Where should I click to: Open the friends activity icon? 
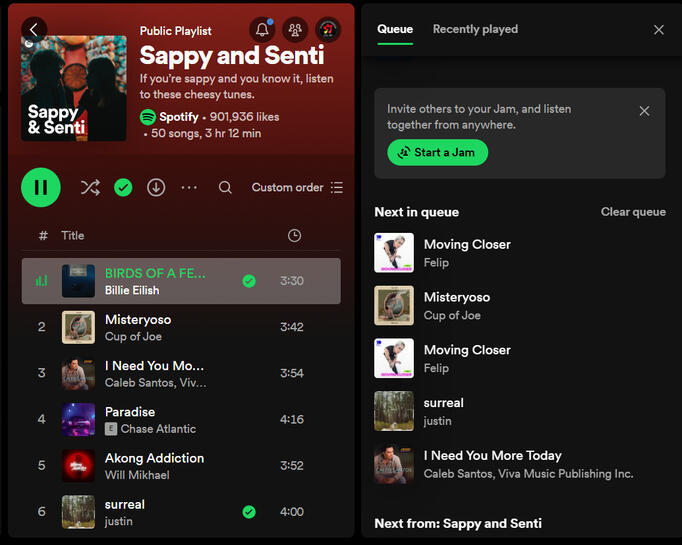[295, 30]
